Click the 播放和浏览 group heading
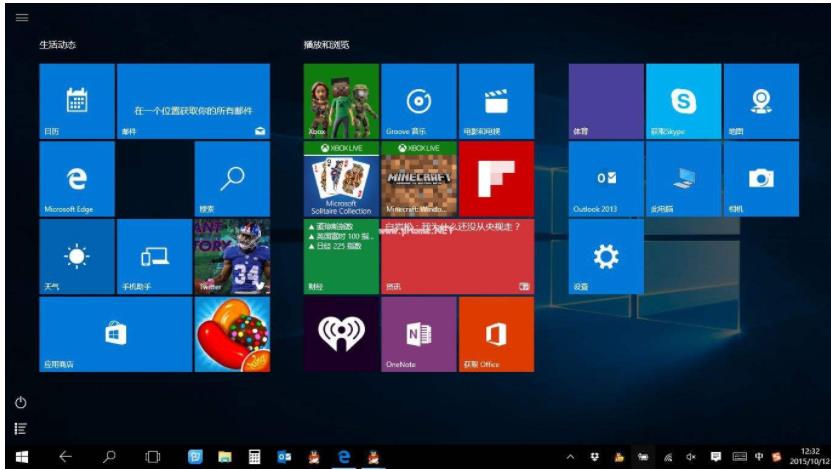Screen dimensions: 831x470 coord(326,45)
